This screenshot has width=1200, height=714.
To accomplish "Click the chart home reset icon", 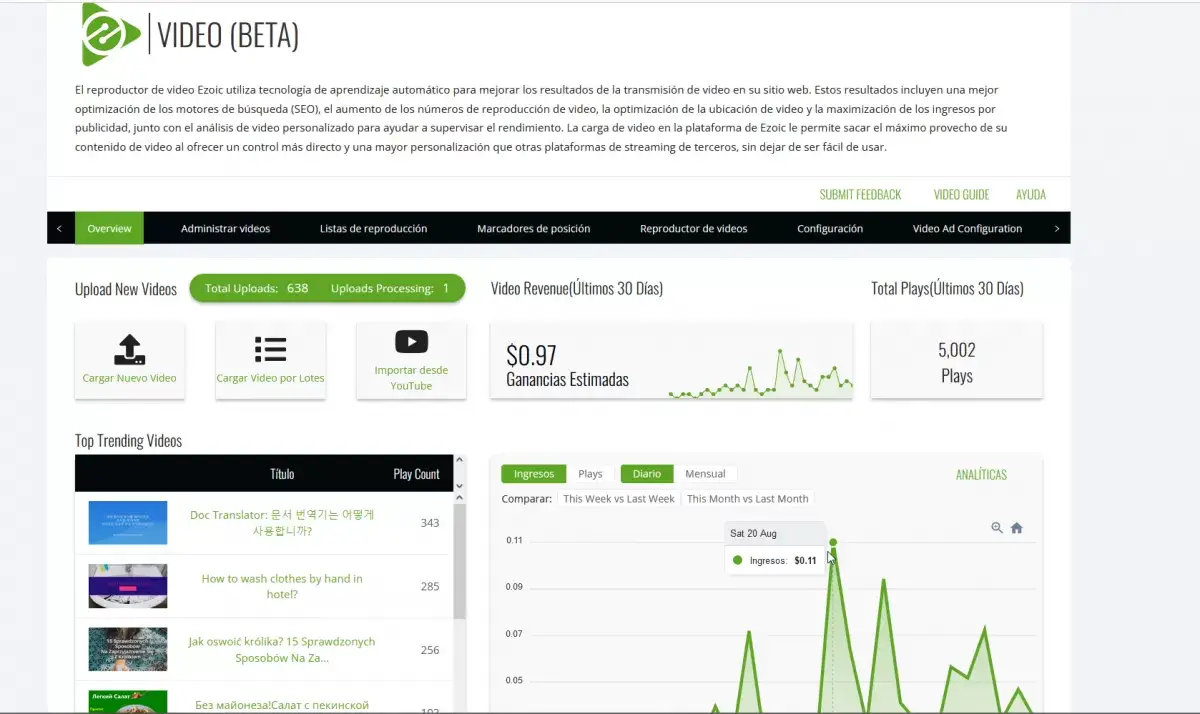I will (x=1017, y=528).
